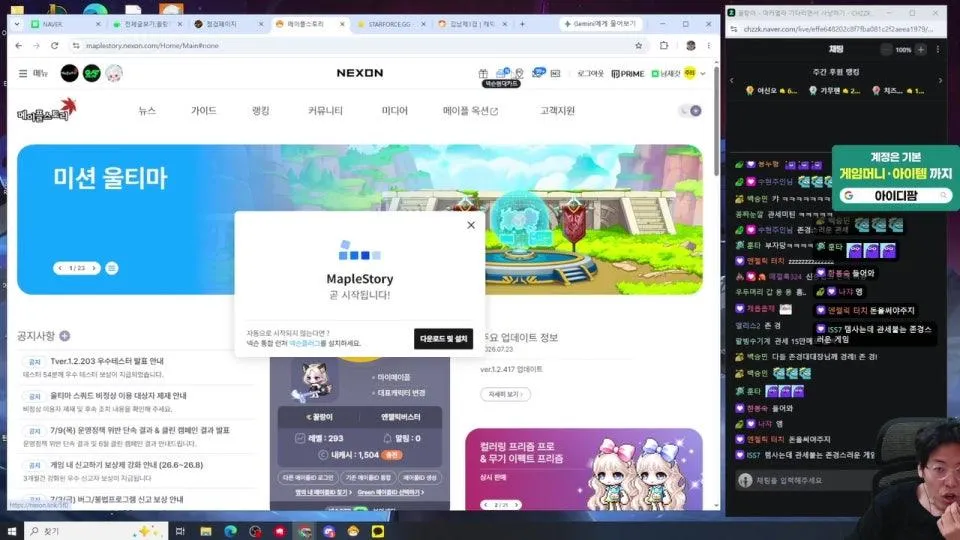Click the address bar URL
The height and width of the screenshot is (540, 960).
(x=152, y=45)
